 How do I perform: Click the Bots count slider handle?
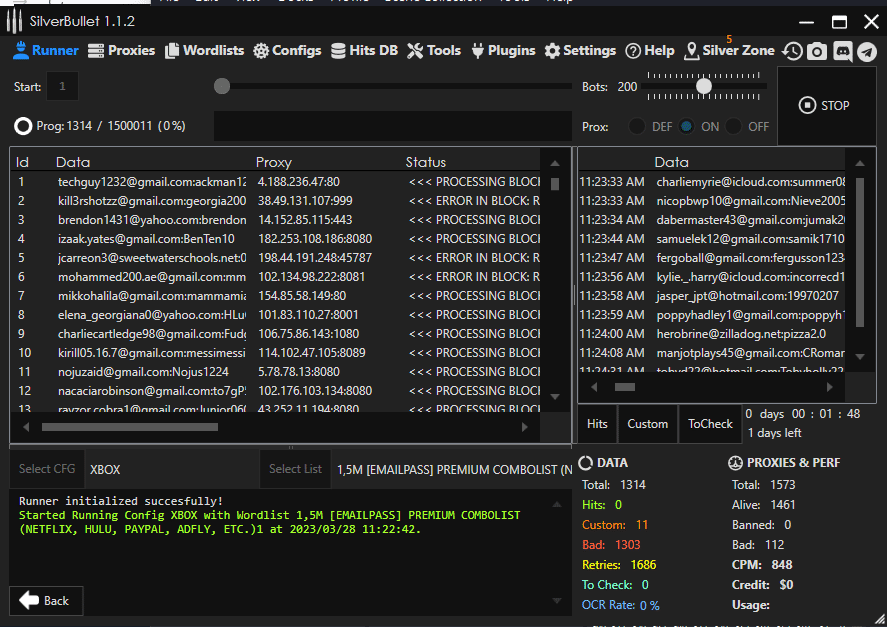(704, 87)
